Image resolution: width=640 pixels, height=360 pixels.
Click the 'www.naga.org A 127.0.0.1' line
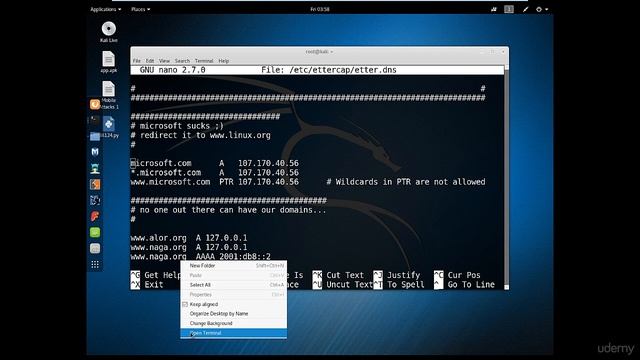click(189, 247)
